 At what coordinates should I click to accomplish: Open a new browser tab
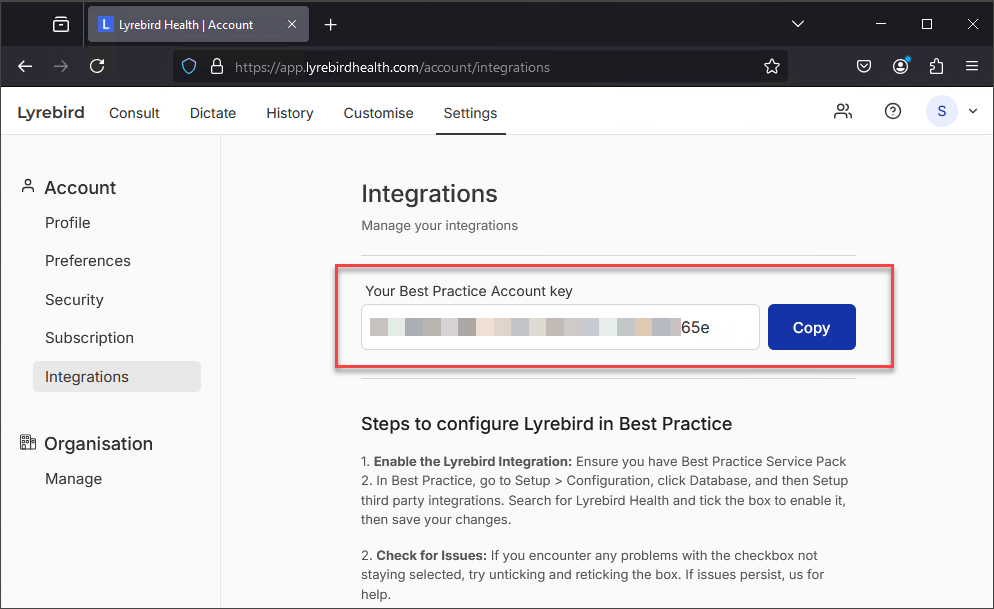[x=330, y=25]
